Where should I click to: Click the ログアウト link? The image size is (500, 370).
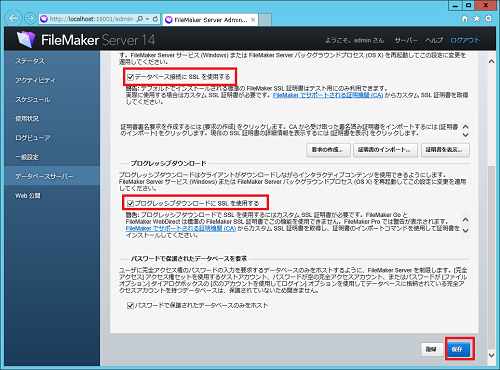click(x=465, y=40)
